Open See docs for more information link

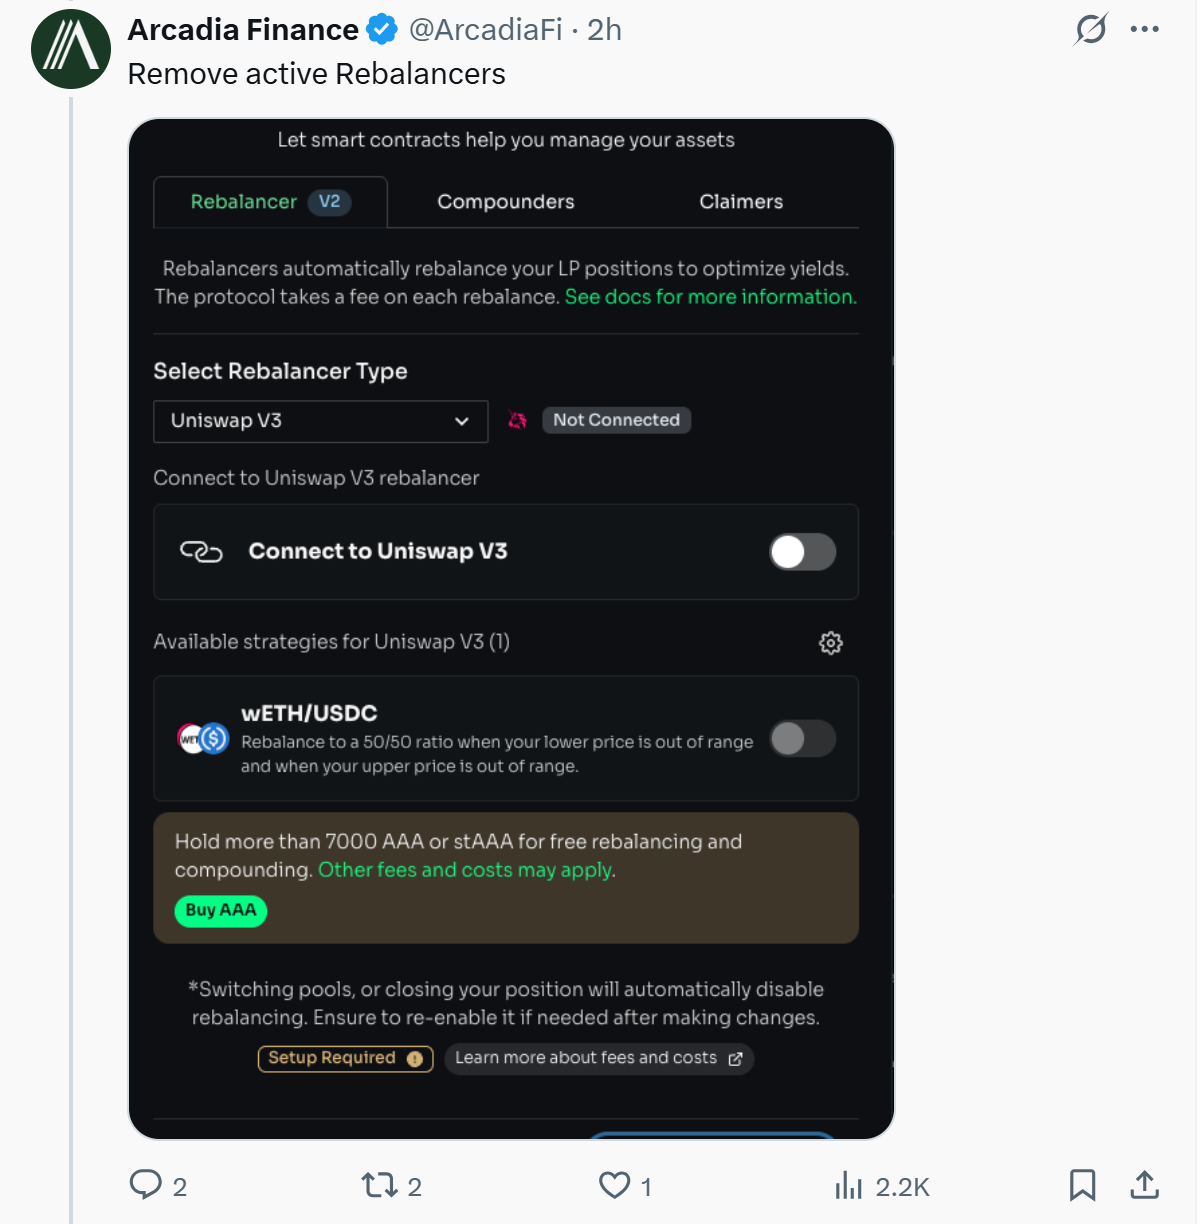[x=710, y=297]
